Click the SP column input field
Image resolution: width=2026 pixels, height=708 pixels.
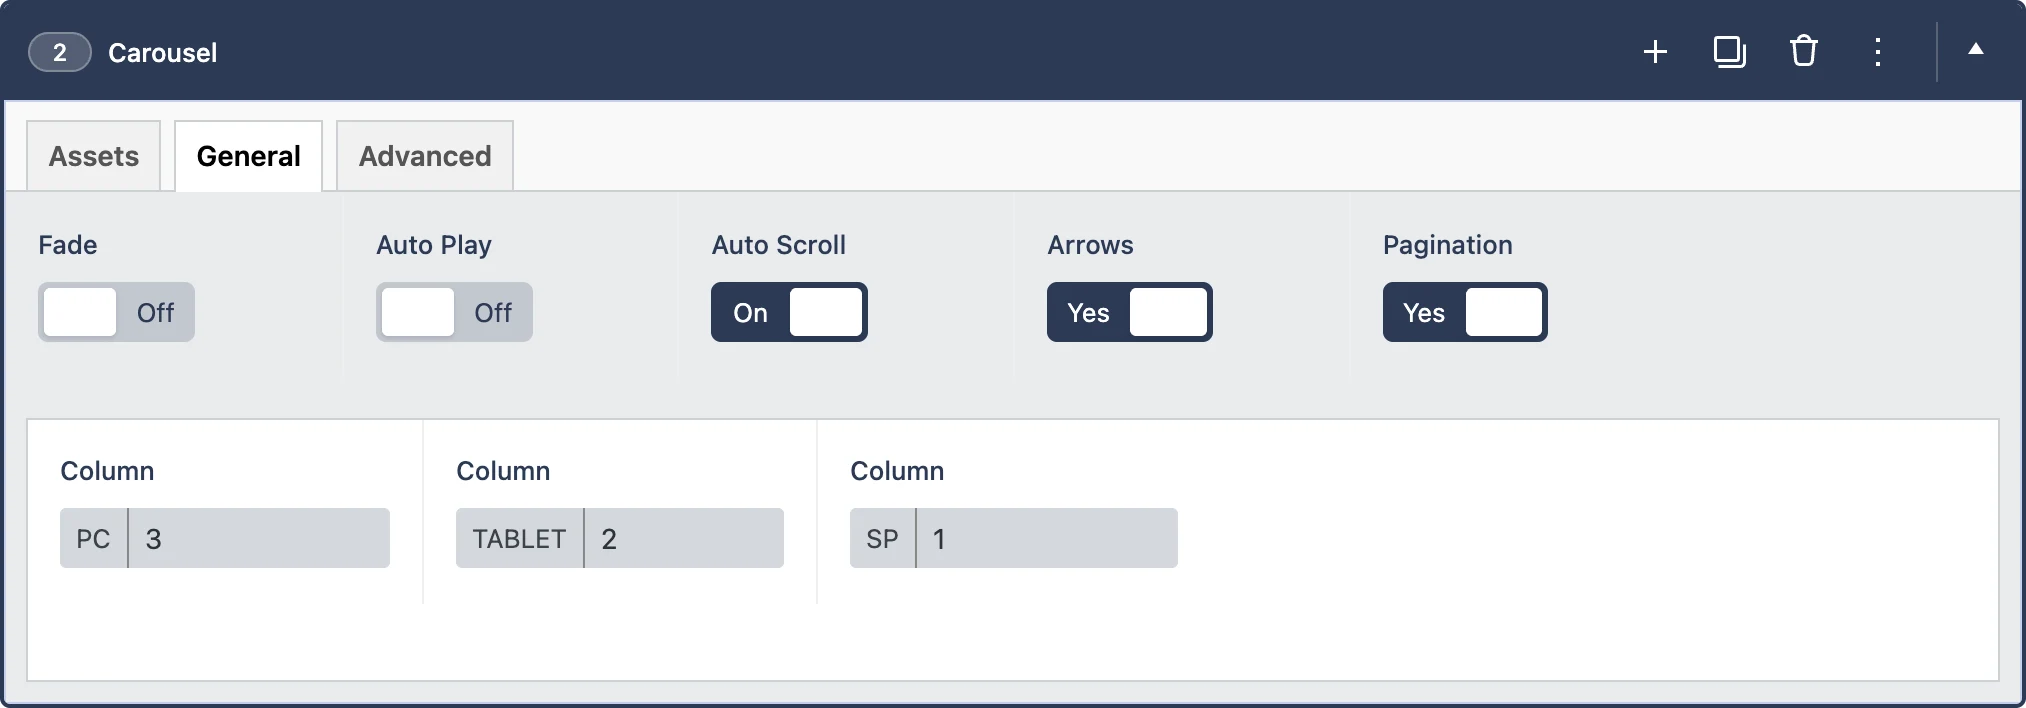pyautogui.click(x=1046, y=539)
